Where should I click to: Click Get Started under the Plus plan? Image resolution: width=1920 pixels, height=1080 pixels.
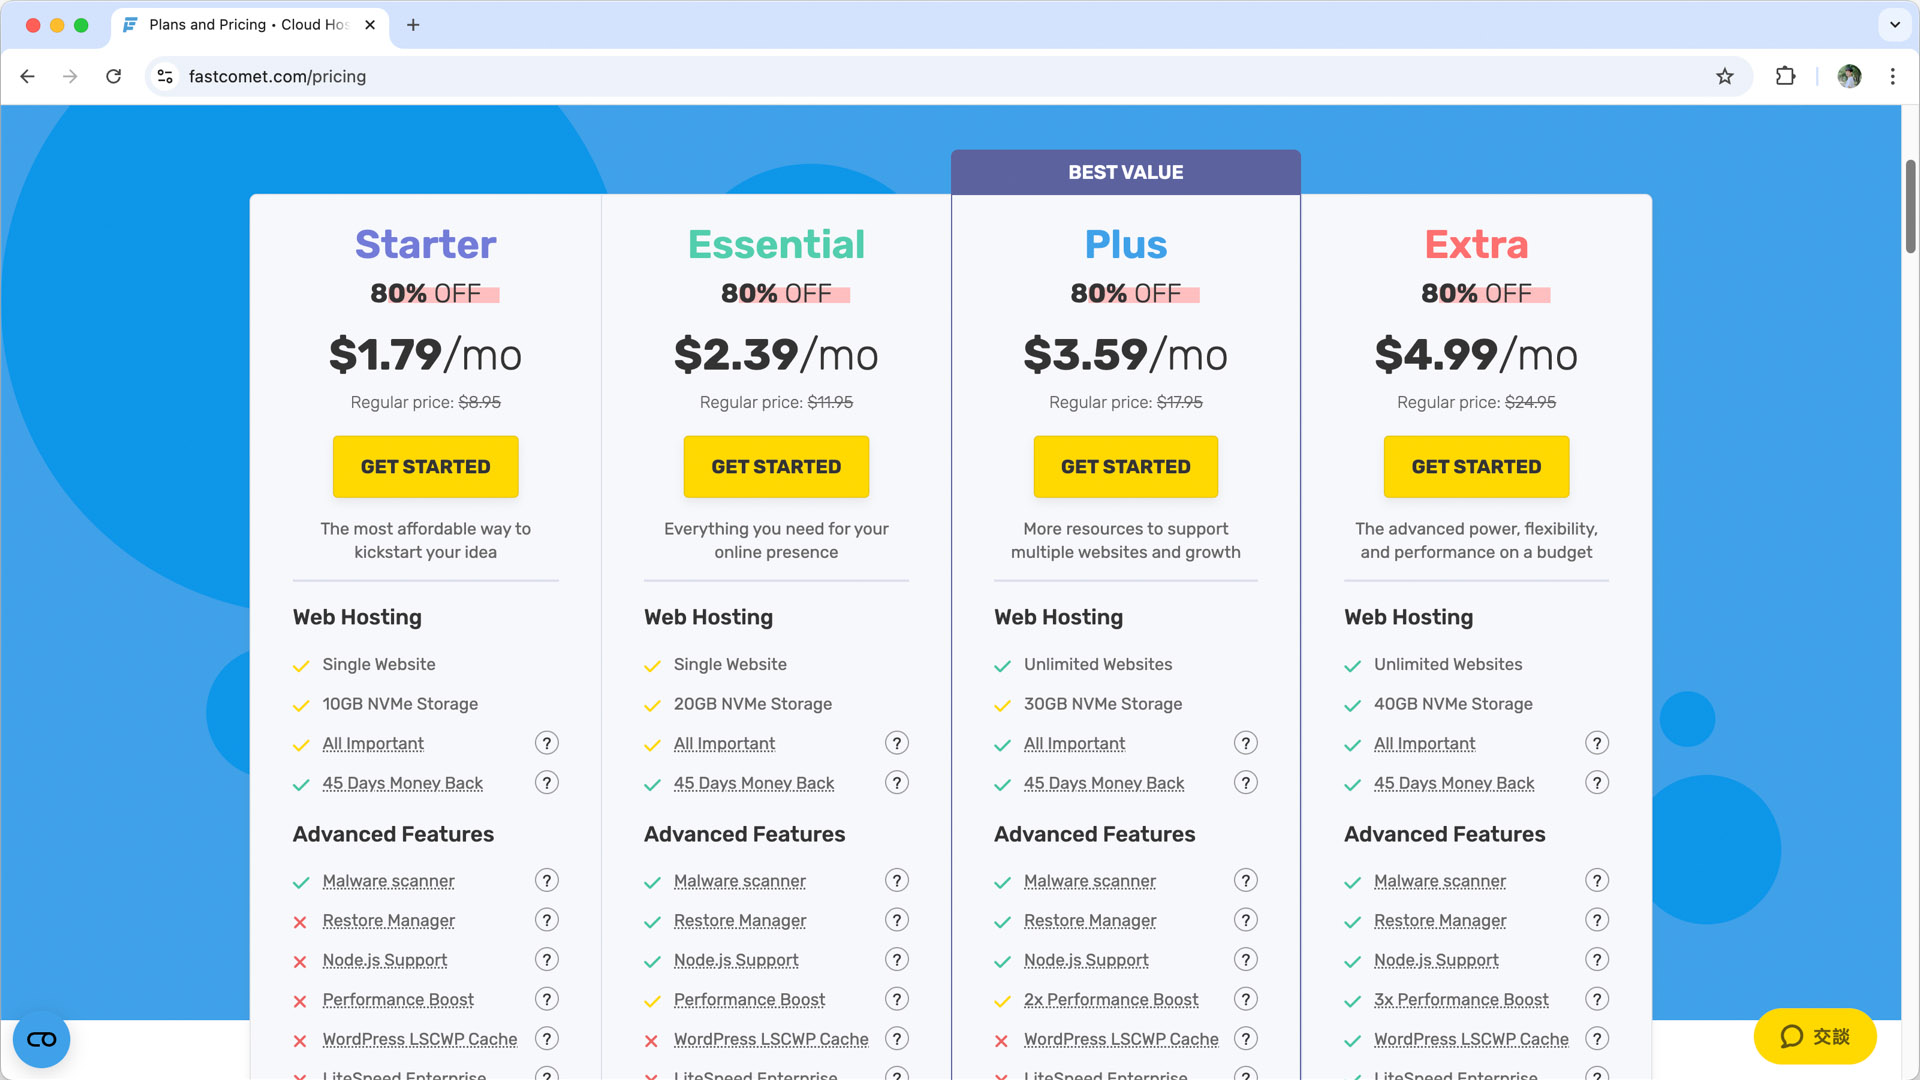point(1125,467)
